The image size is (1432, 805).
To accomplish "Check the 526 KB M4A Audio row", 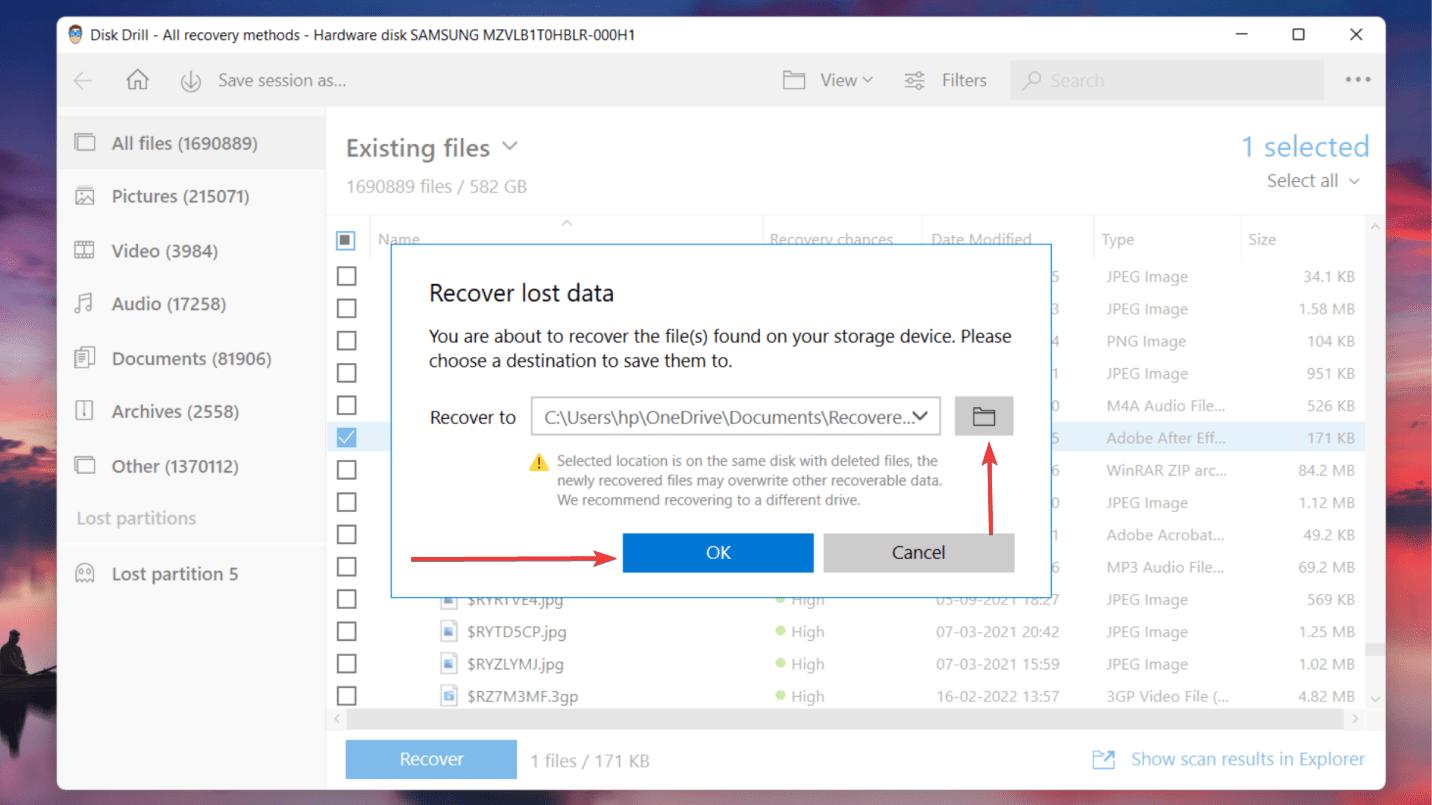I will pos(346,405).
